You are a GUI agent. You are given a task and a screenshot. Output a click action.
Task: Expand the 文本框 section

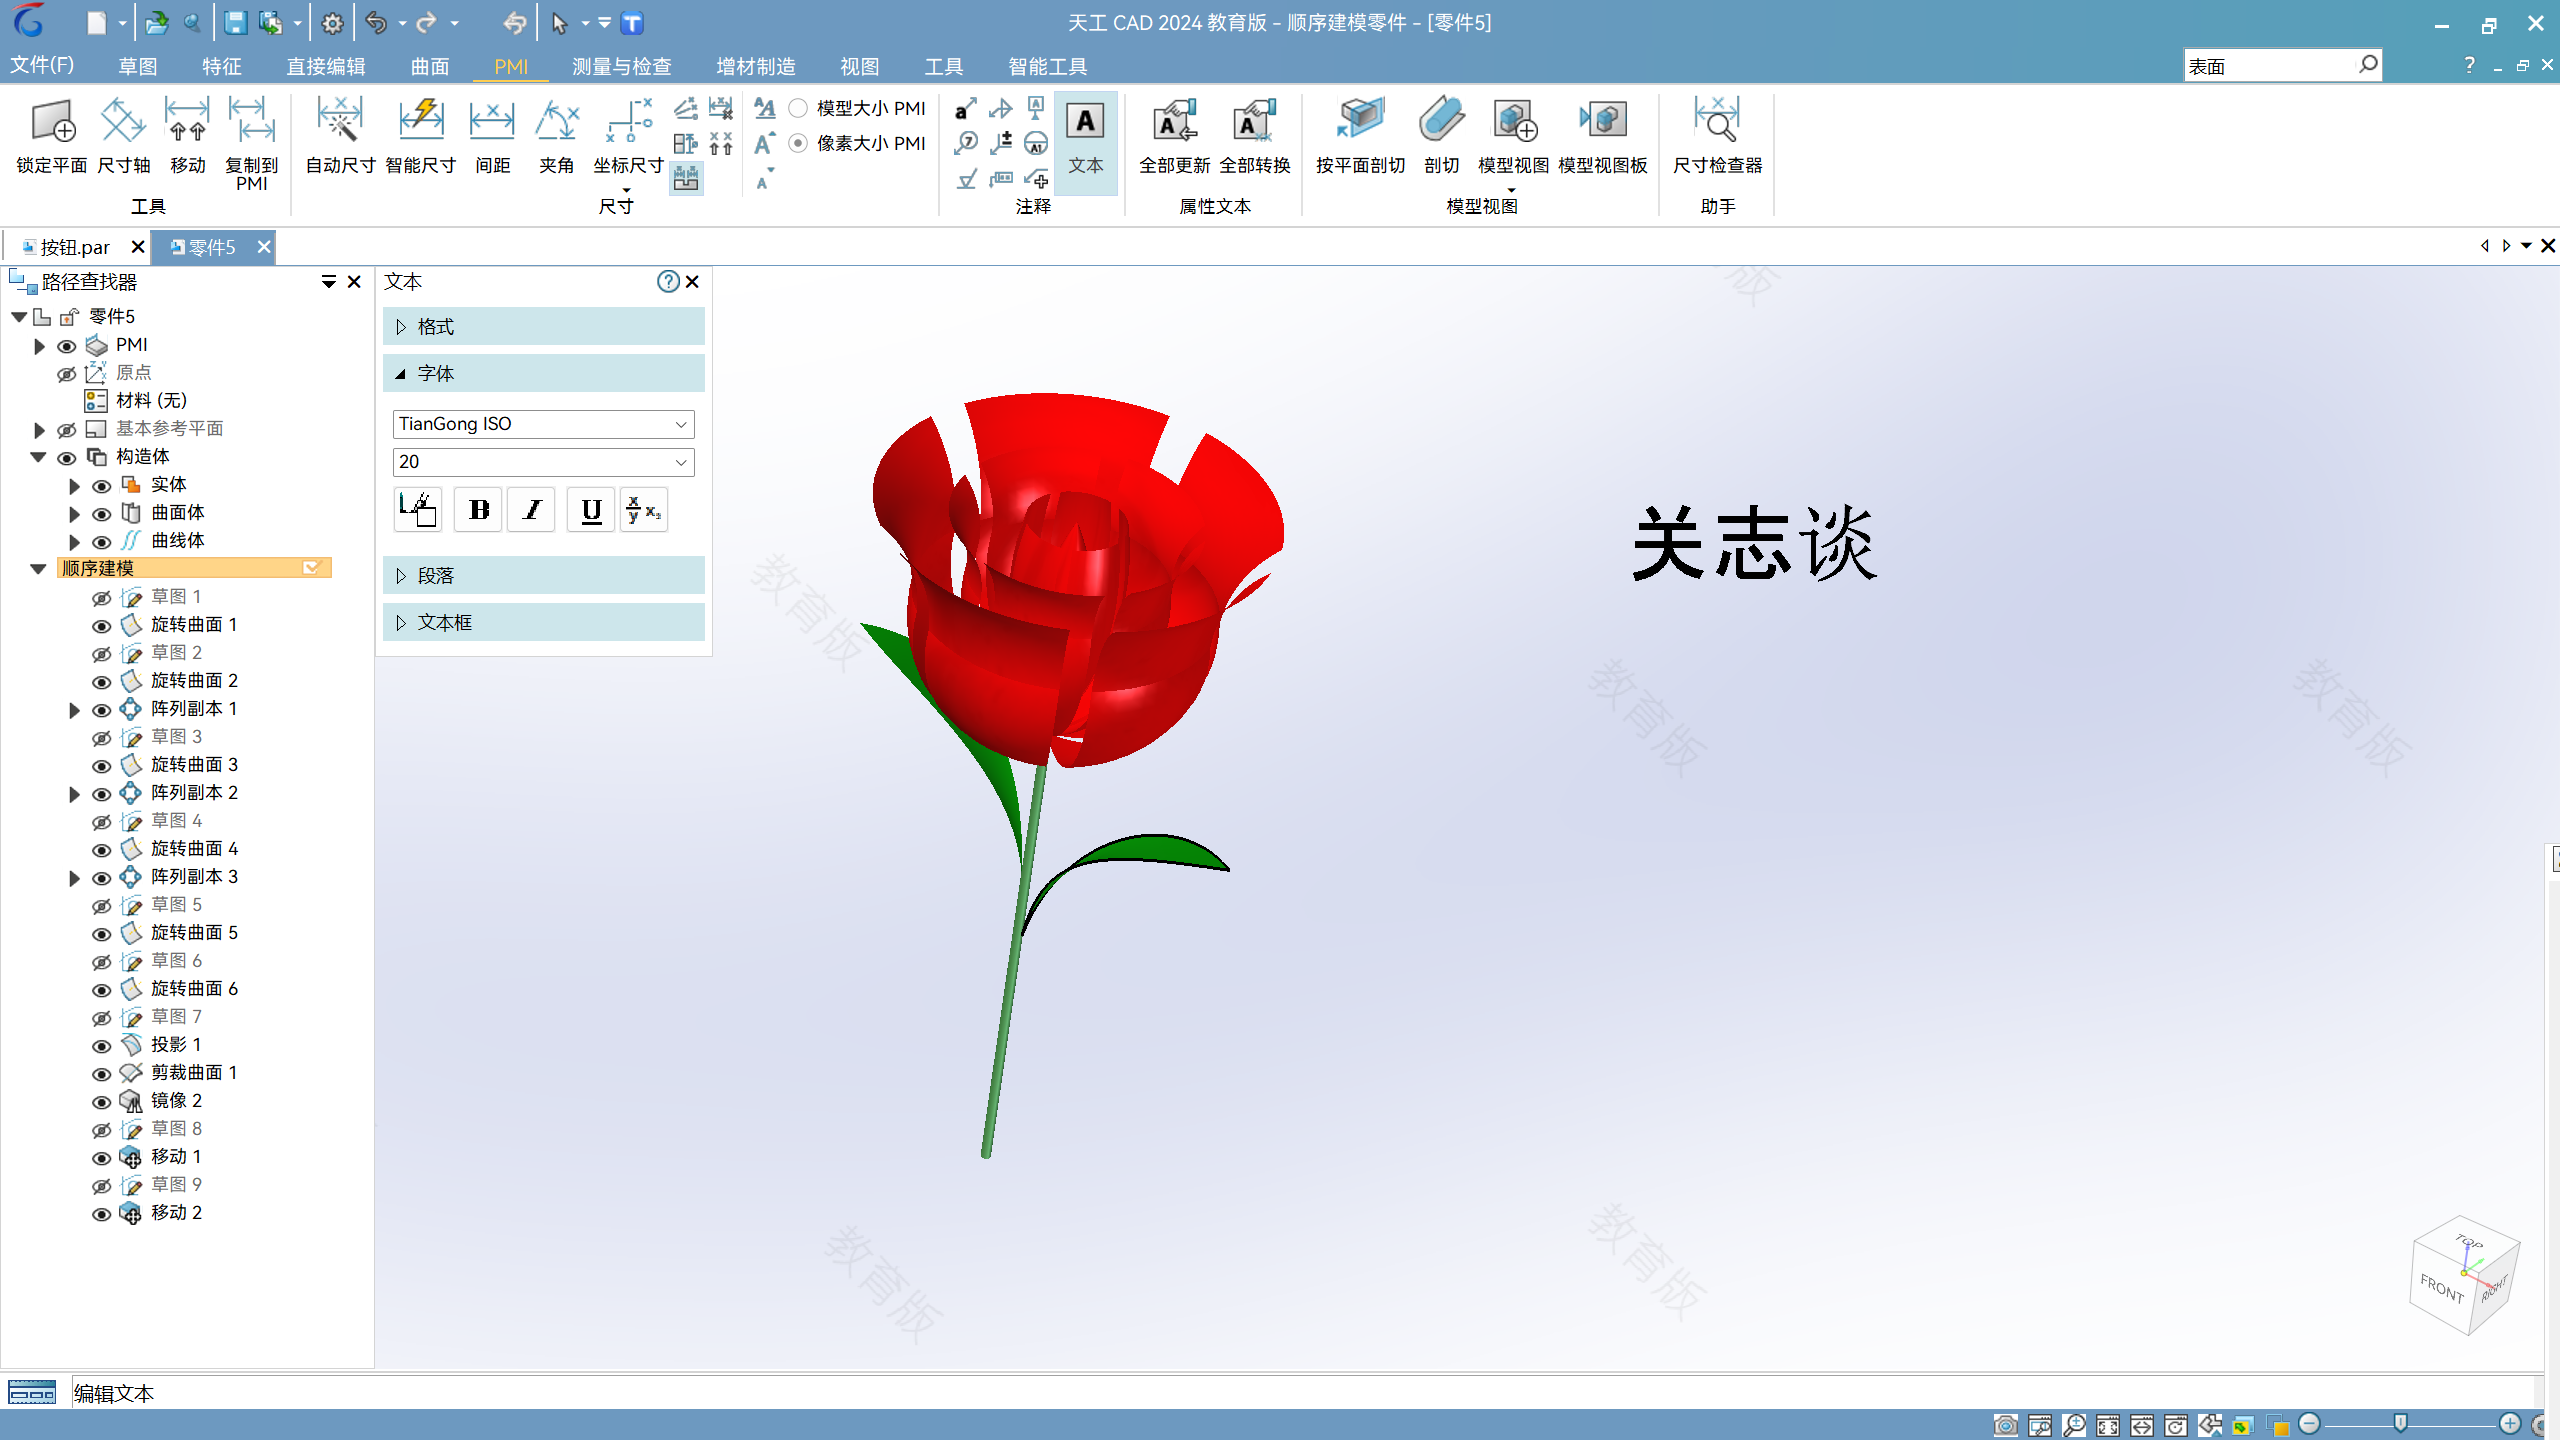point(544,623)
